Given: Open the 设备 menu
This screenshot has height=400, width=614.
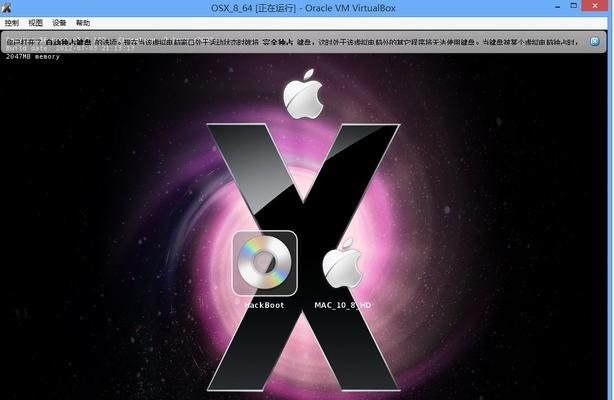Looking at the screenshot, I should (59, 23).
